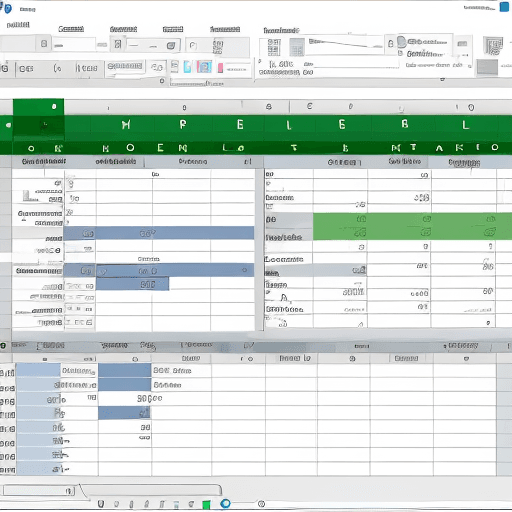Click the gray shaded table icon in the ribbon

(x=297, y=47)
